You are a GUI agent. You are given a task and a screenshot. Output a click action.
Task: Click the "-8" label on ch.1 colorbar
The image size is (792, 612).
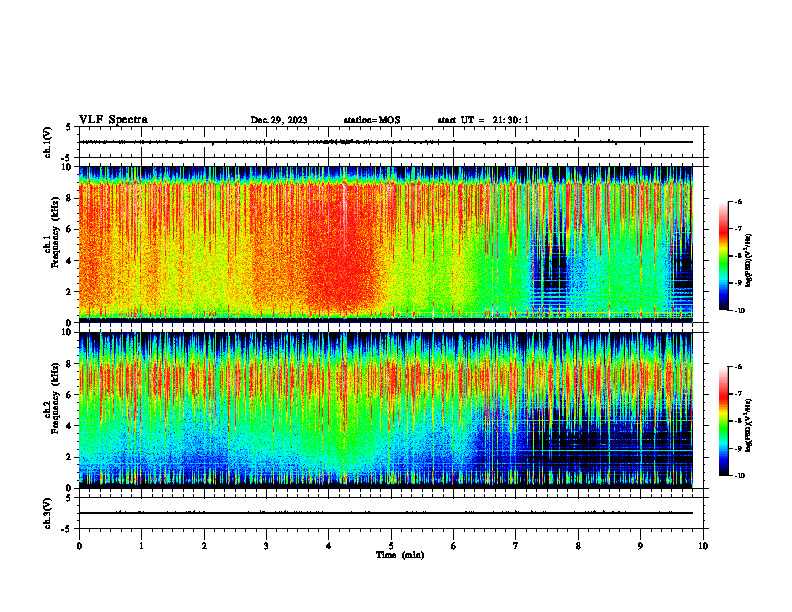(738, 256)
